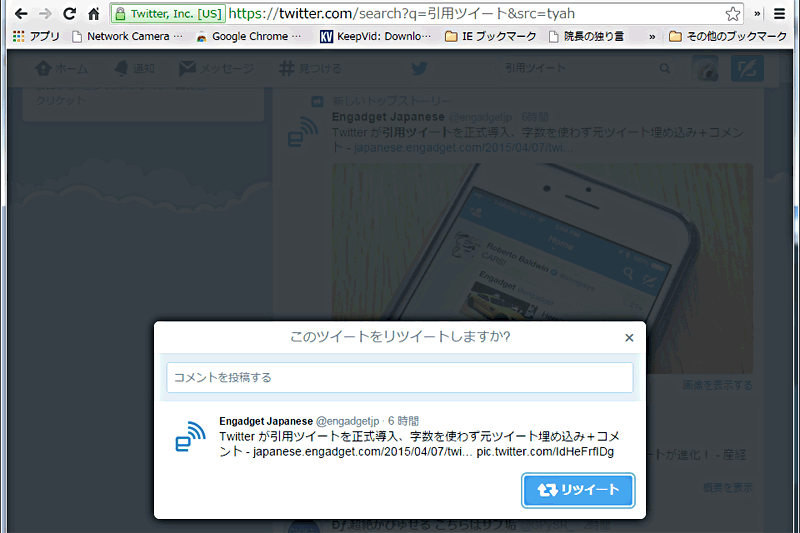Click Engadget logo in retweet dialog
Viewport: 800px width, 533px height.
click(190, 437)
